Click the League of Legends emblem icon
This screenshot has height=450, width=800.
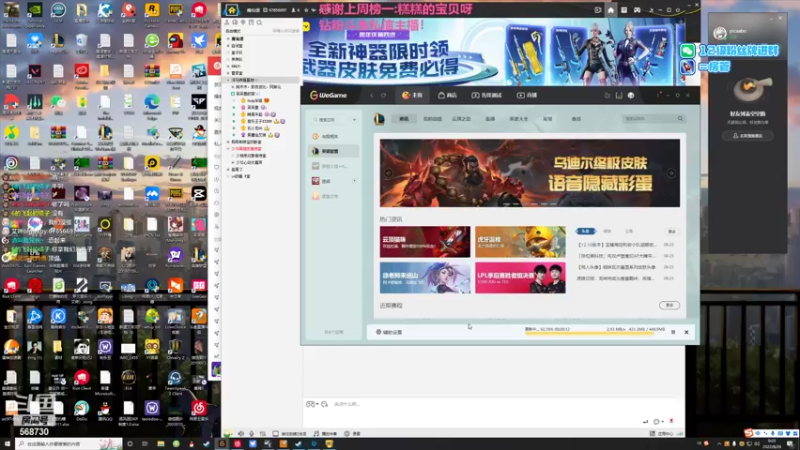click(379, 119)
